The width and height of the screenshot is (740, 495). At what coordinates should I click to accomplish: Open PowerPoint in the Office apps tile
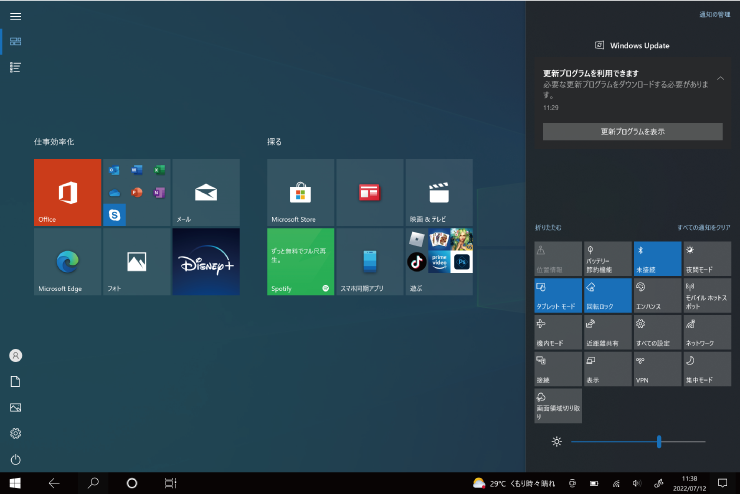(137, 193)
